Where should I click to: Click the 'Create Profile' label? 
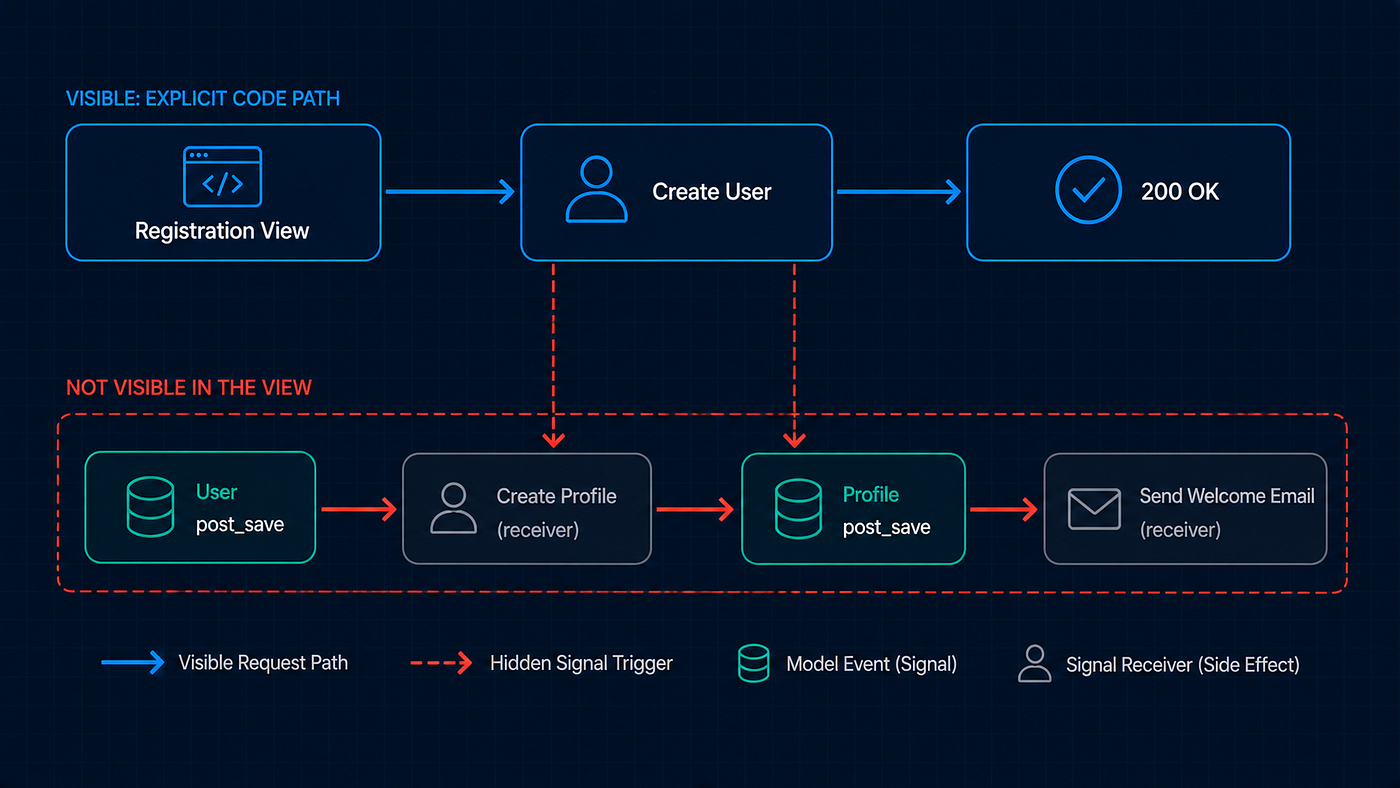pos(557,496)
